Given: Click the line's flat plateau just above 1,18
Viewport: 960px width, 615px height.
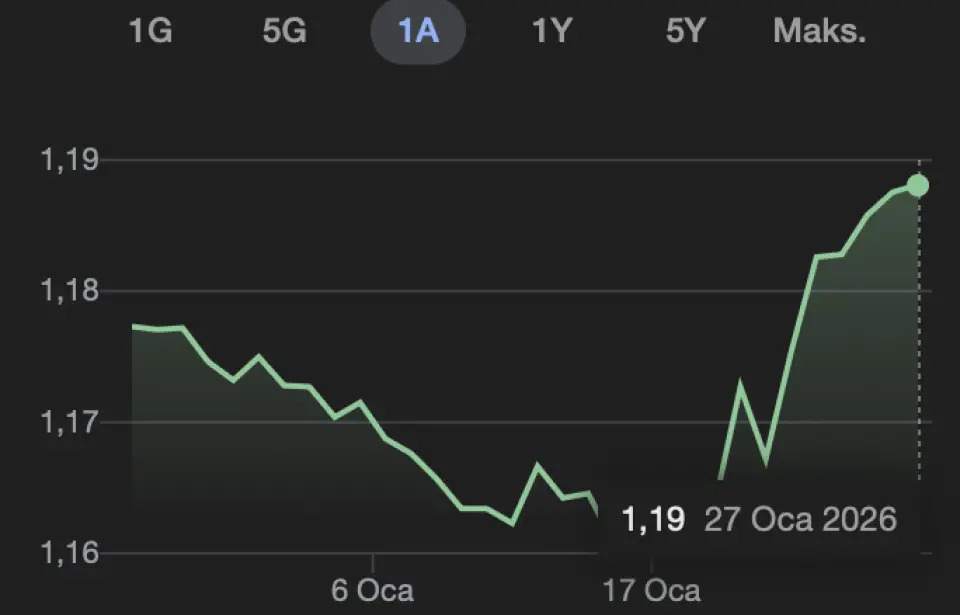Looking at the screenshot, I should [x=829, y=256].
